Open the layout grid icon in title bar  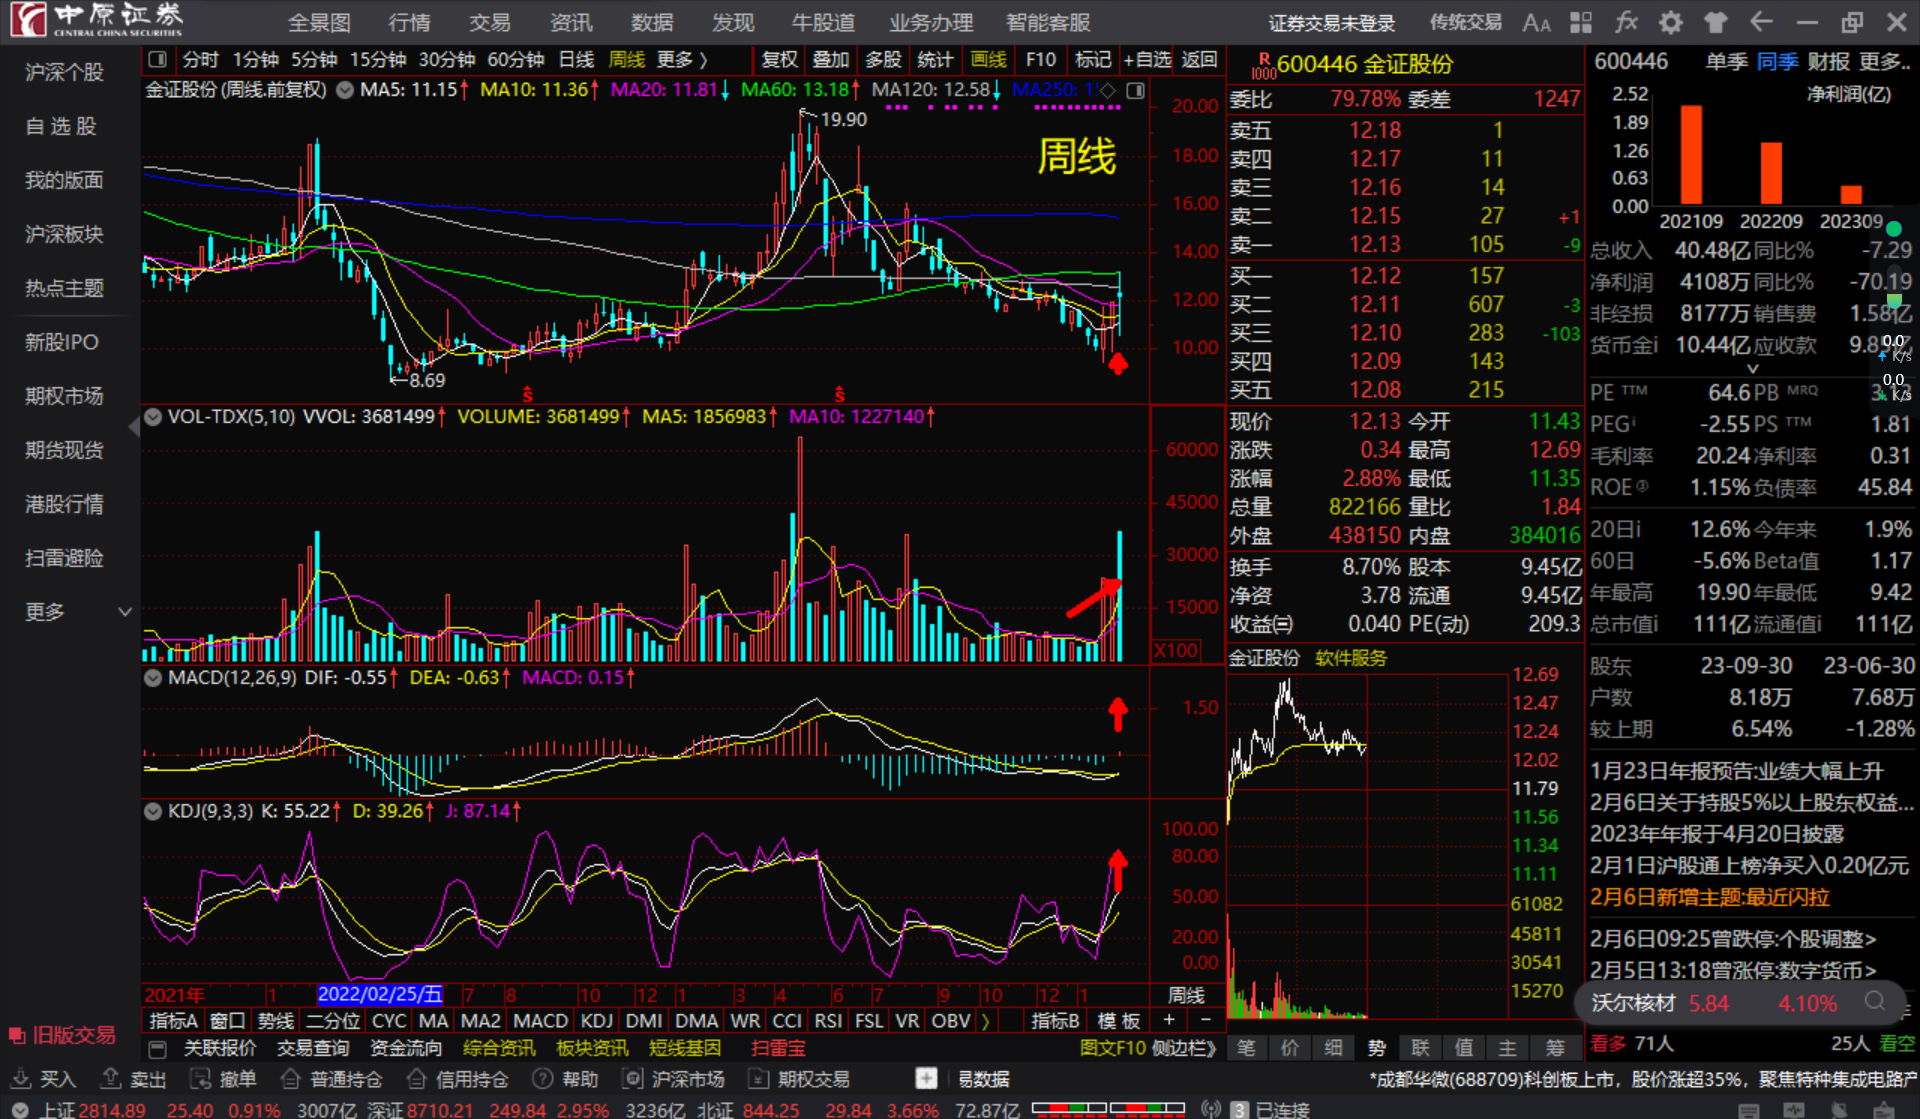point(1581,22)
